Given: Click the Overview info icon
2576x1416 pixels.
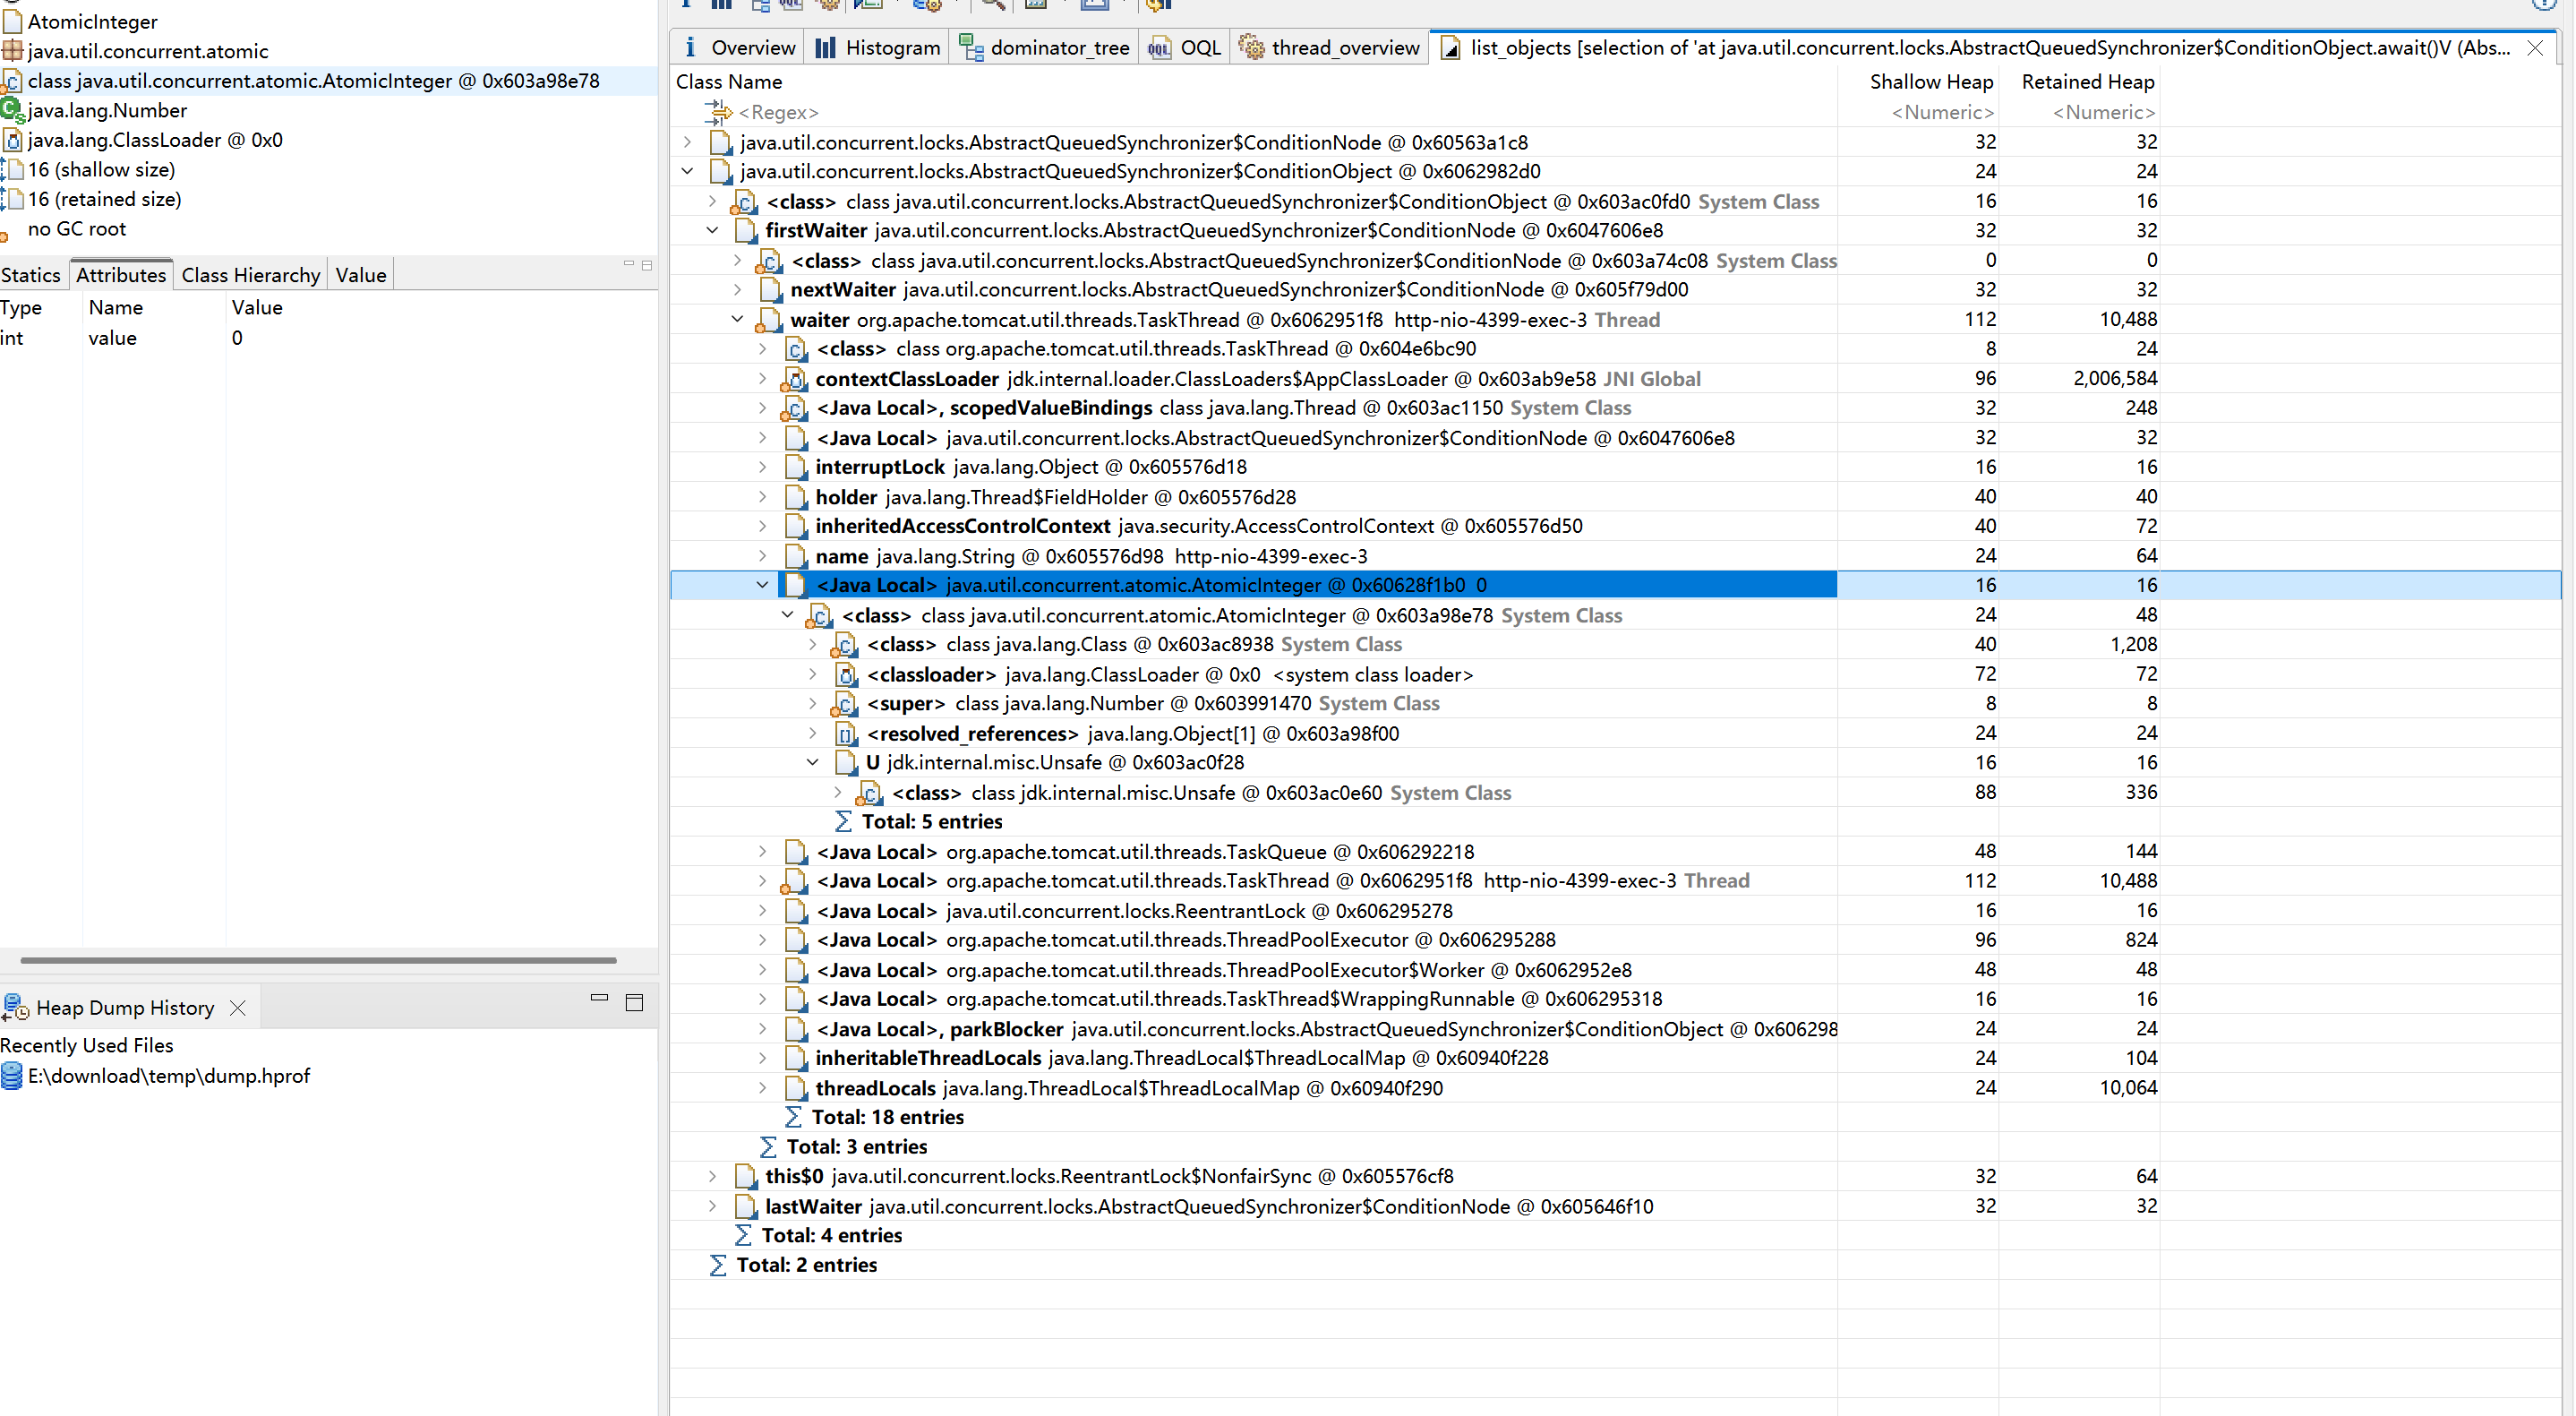Looking at the screenshot, I should pyautogui.click(x=690, y=47).
